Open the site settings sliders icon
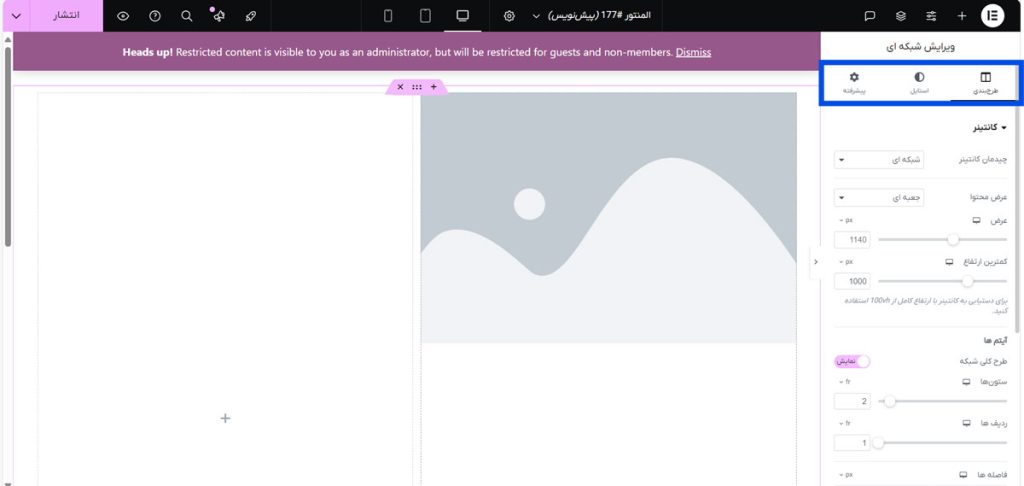This screenshot has height=486, width=1024. coord(931,16)
